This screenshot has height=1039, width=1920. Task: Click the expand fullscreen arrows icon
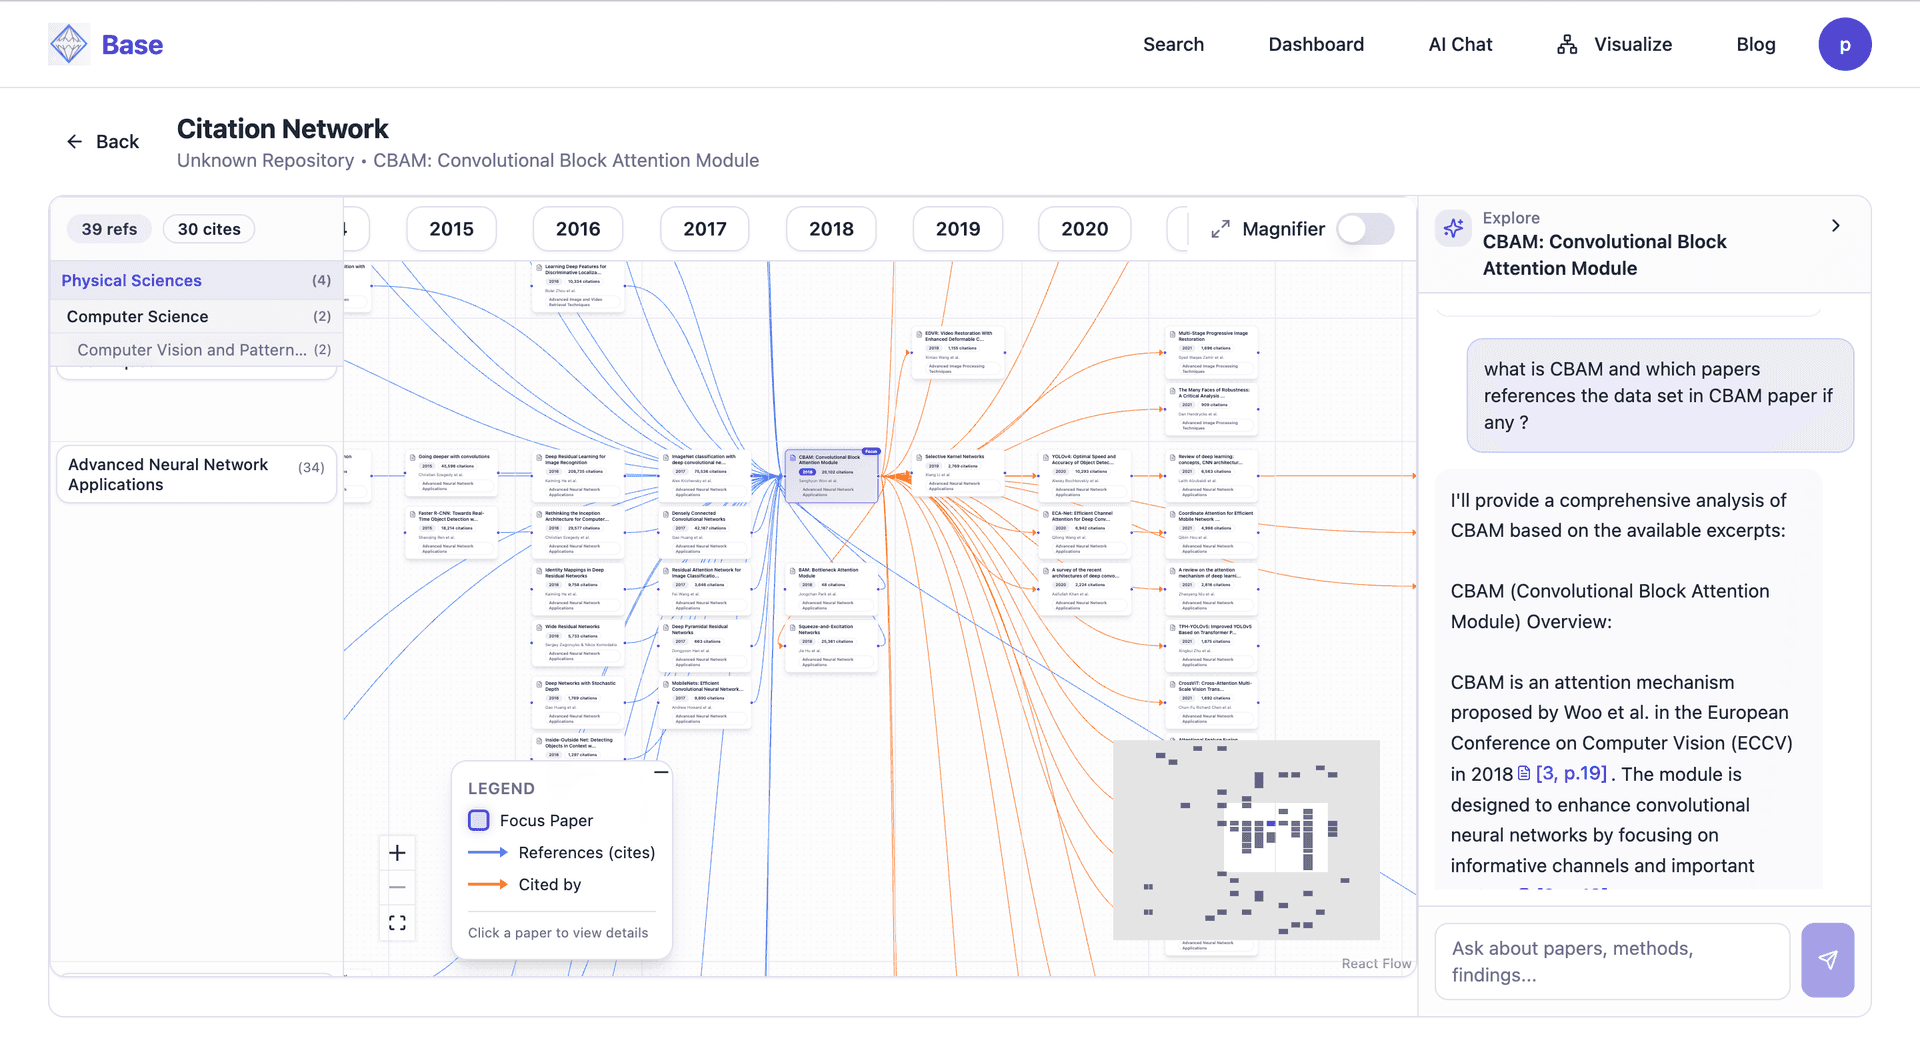click(1220, 229)
